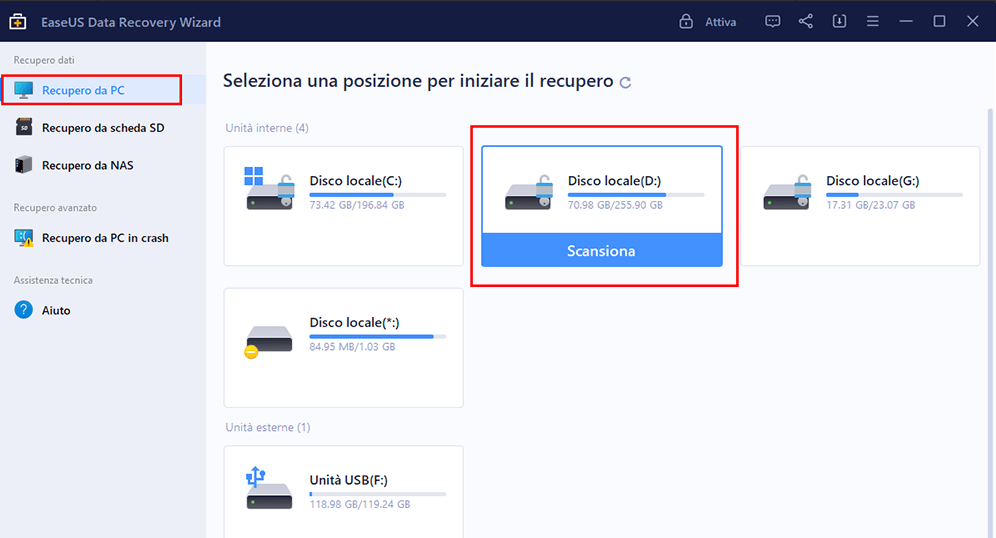Select the Disco locale(C:) drive icon
The height and width of the screenshot is (538, 996).
coord(269,189)
